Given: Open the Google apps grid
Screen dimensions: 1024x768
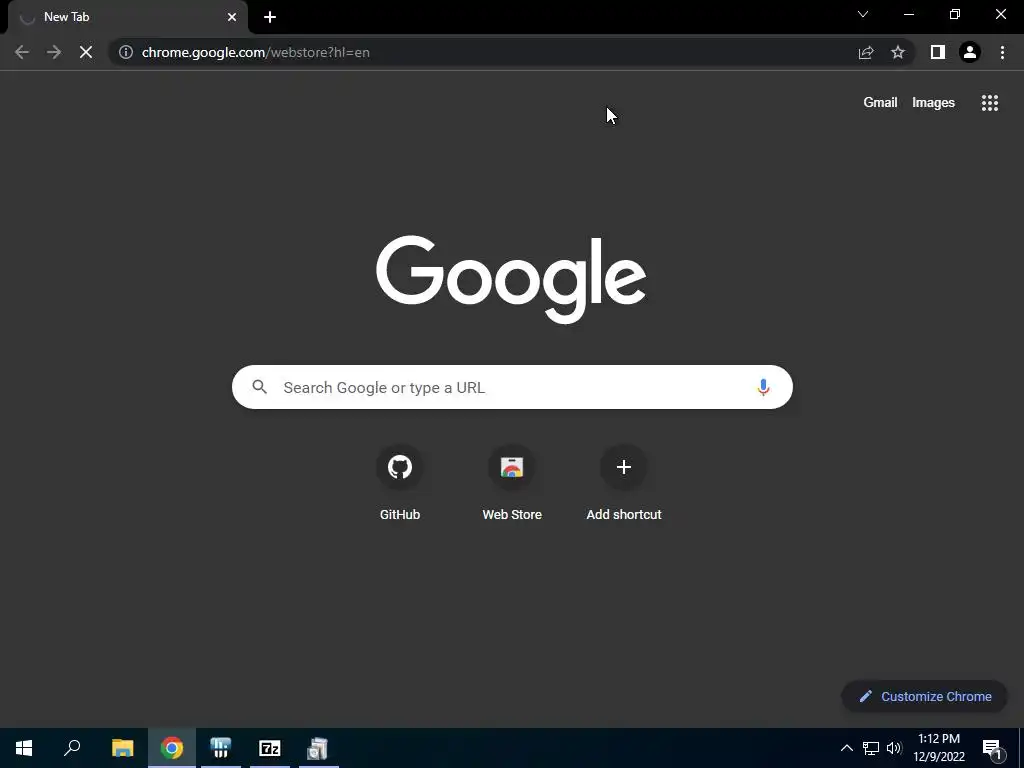Looking at the screenshot, I should 989,103.
